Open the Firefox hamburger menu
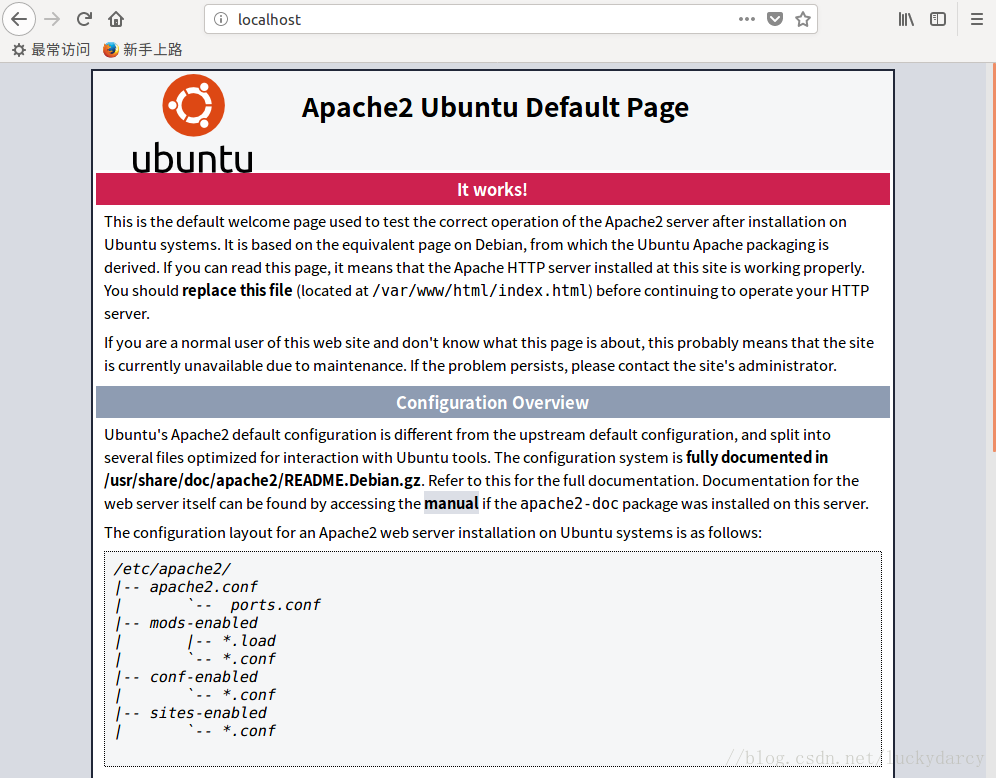The width and height of the screenshot is (996, 778). tap(977, 19)
